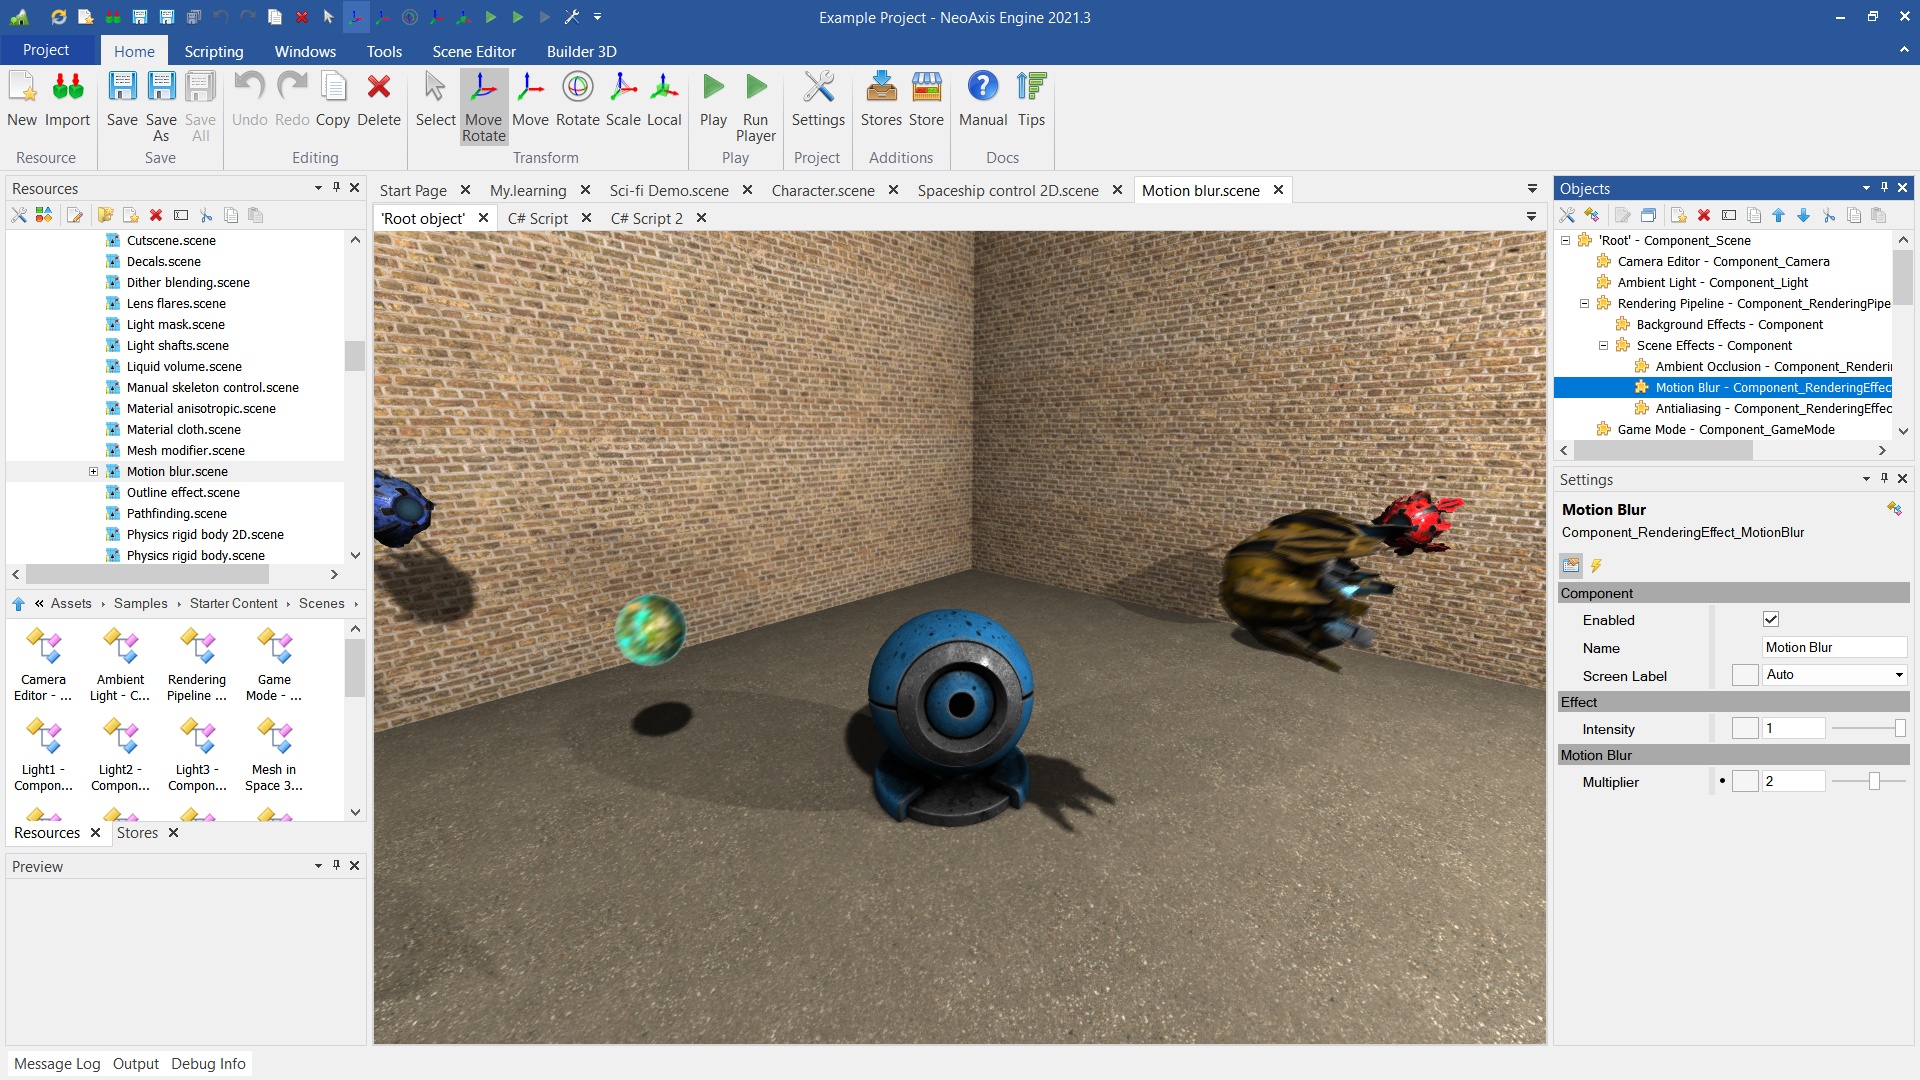
Task: Open the Sci-fi Demo.scene document tab
Action: pos(668,190)
